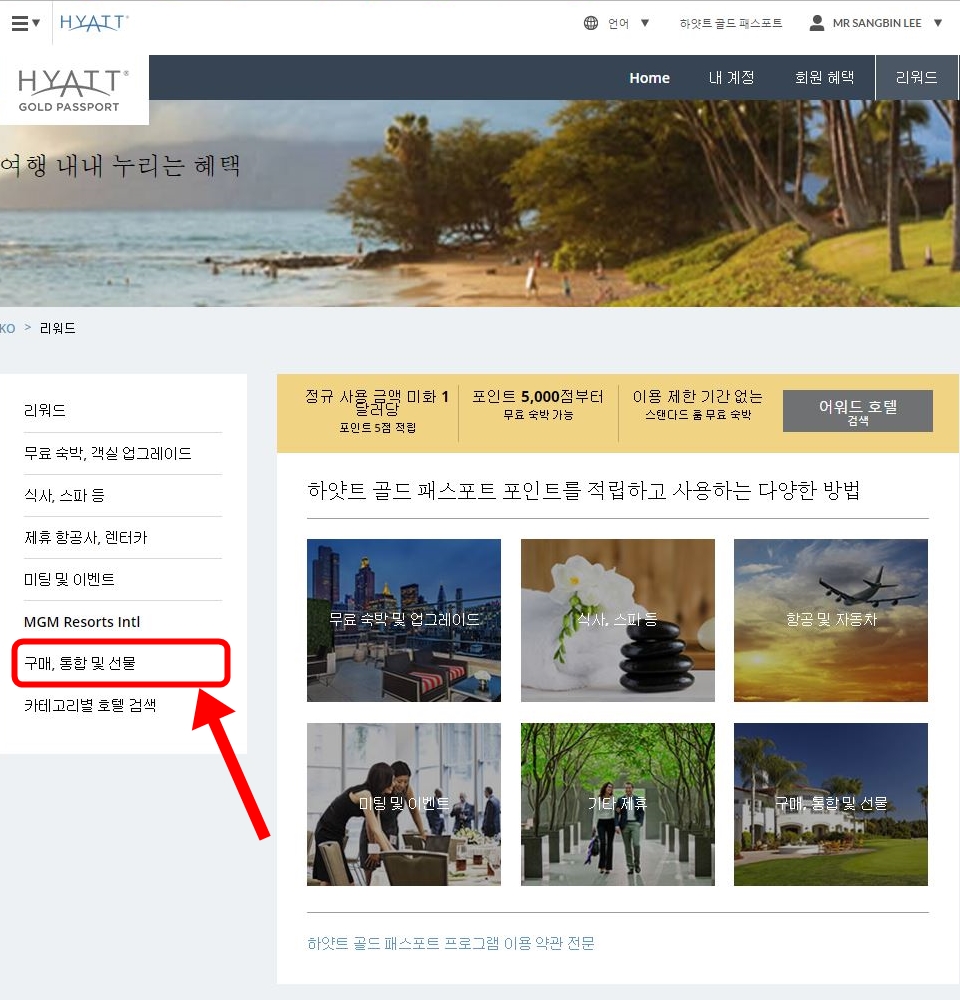Screen dimensions: 960x1000
Task: Open 하얏트 골드 패스포트 프로그램 이용 약관 전문 link
Action: tap(450, 943)
